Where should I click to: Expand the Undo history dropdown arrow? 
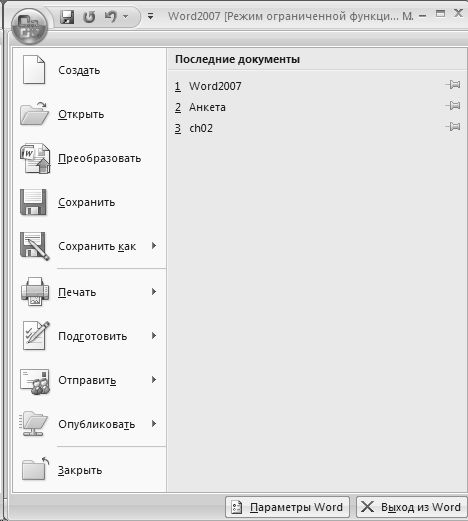pos(126,16)
